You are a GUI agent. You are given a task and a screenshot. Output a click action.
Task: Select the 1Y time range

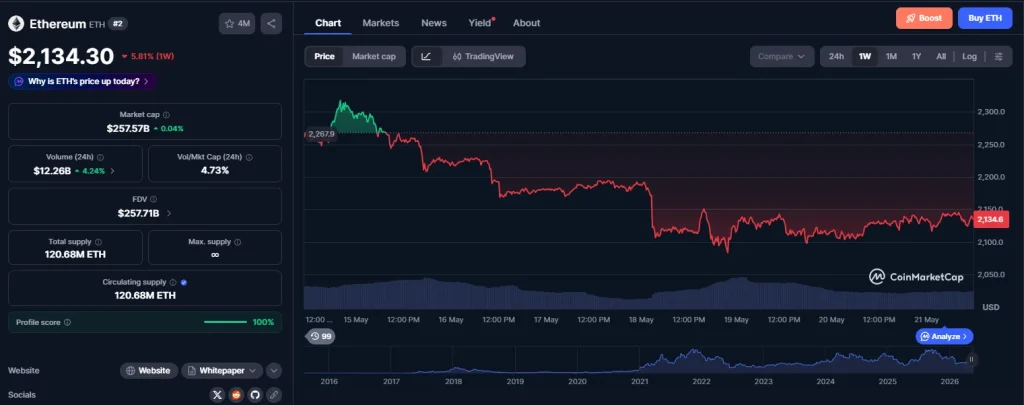[916, 56]
